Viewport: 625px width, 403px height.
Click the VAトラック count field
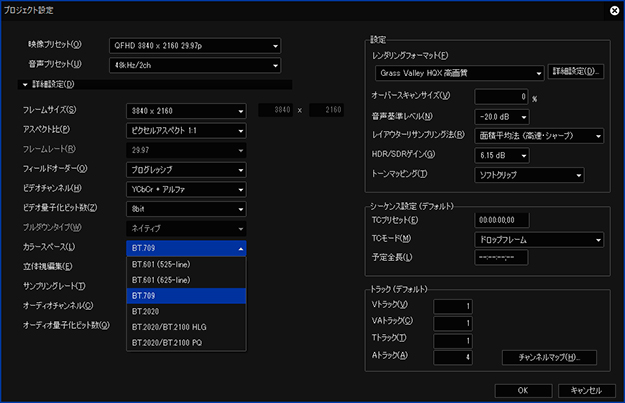453,323
